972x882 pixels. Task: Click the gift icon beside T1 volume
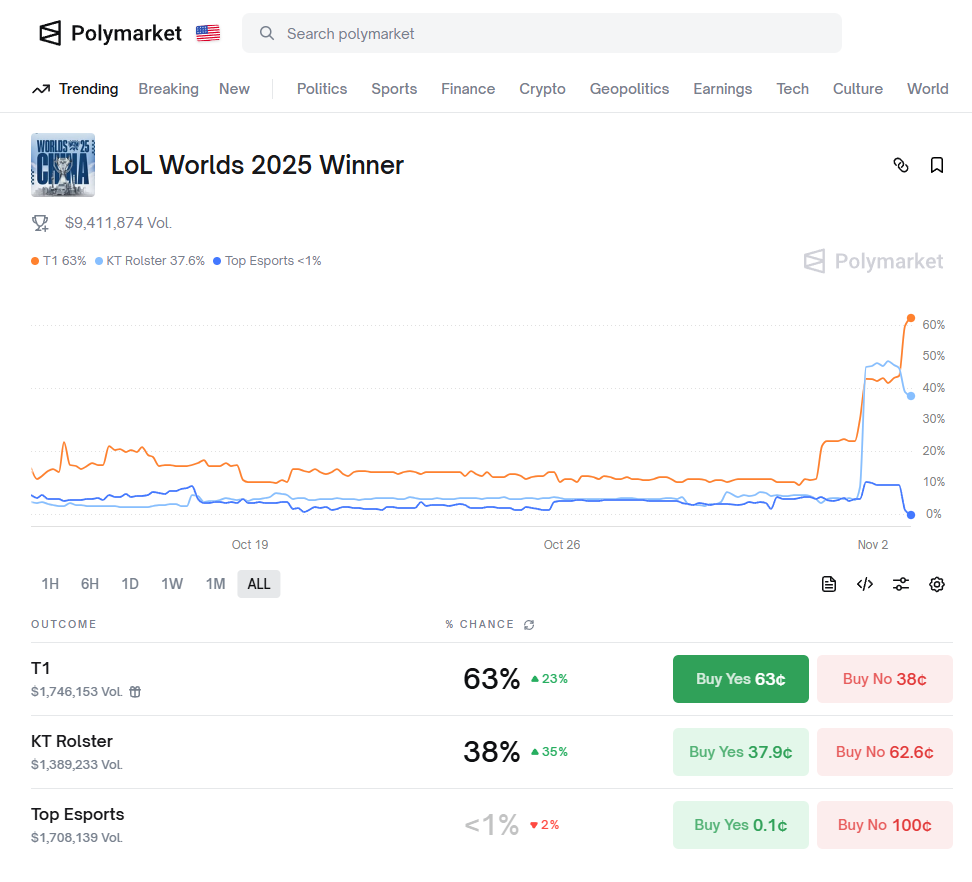136,691
